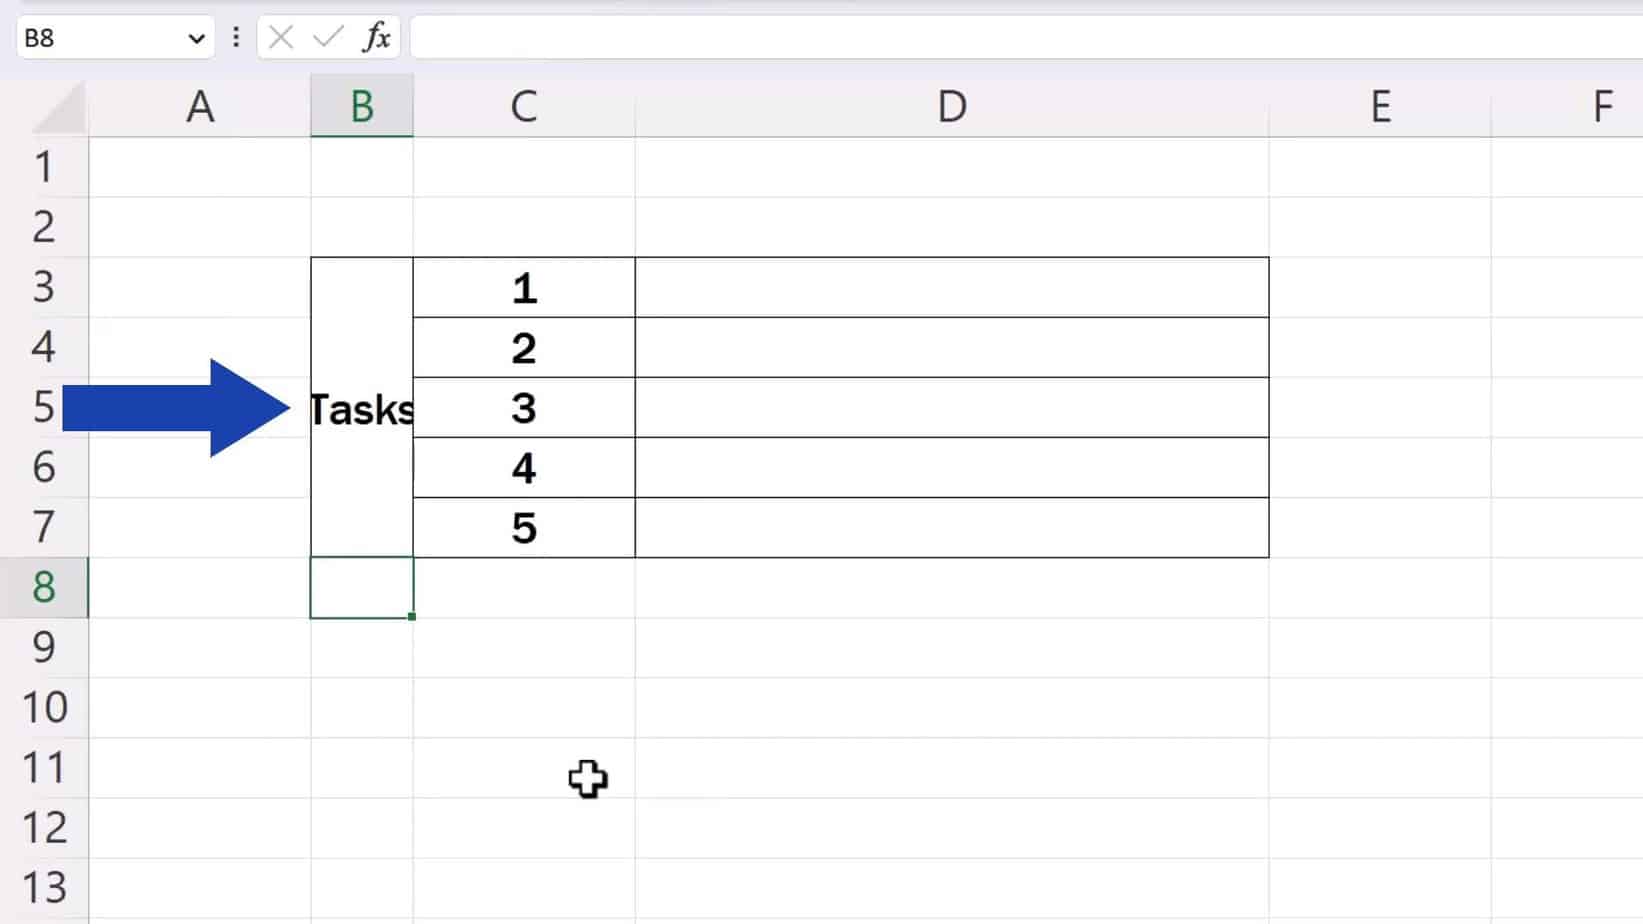Click the Cancel (X) icon beside formula bar
Viewport: 1643px width, 924px height.
pyautogui.click(x=280, y=37)
